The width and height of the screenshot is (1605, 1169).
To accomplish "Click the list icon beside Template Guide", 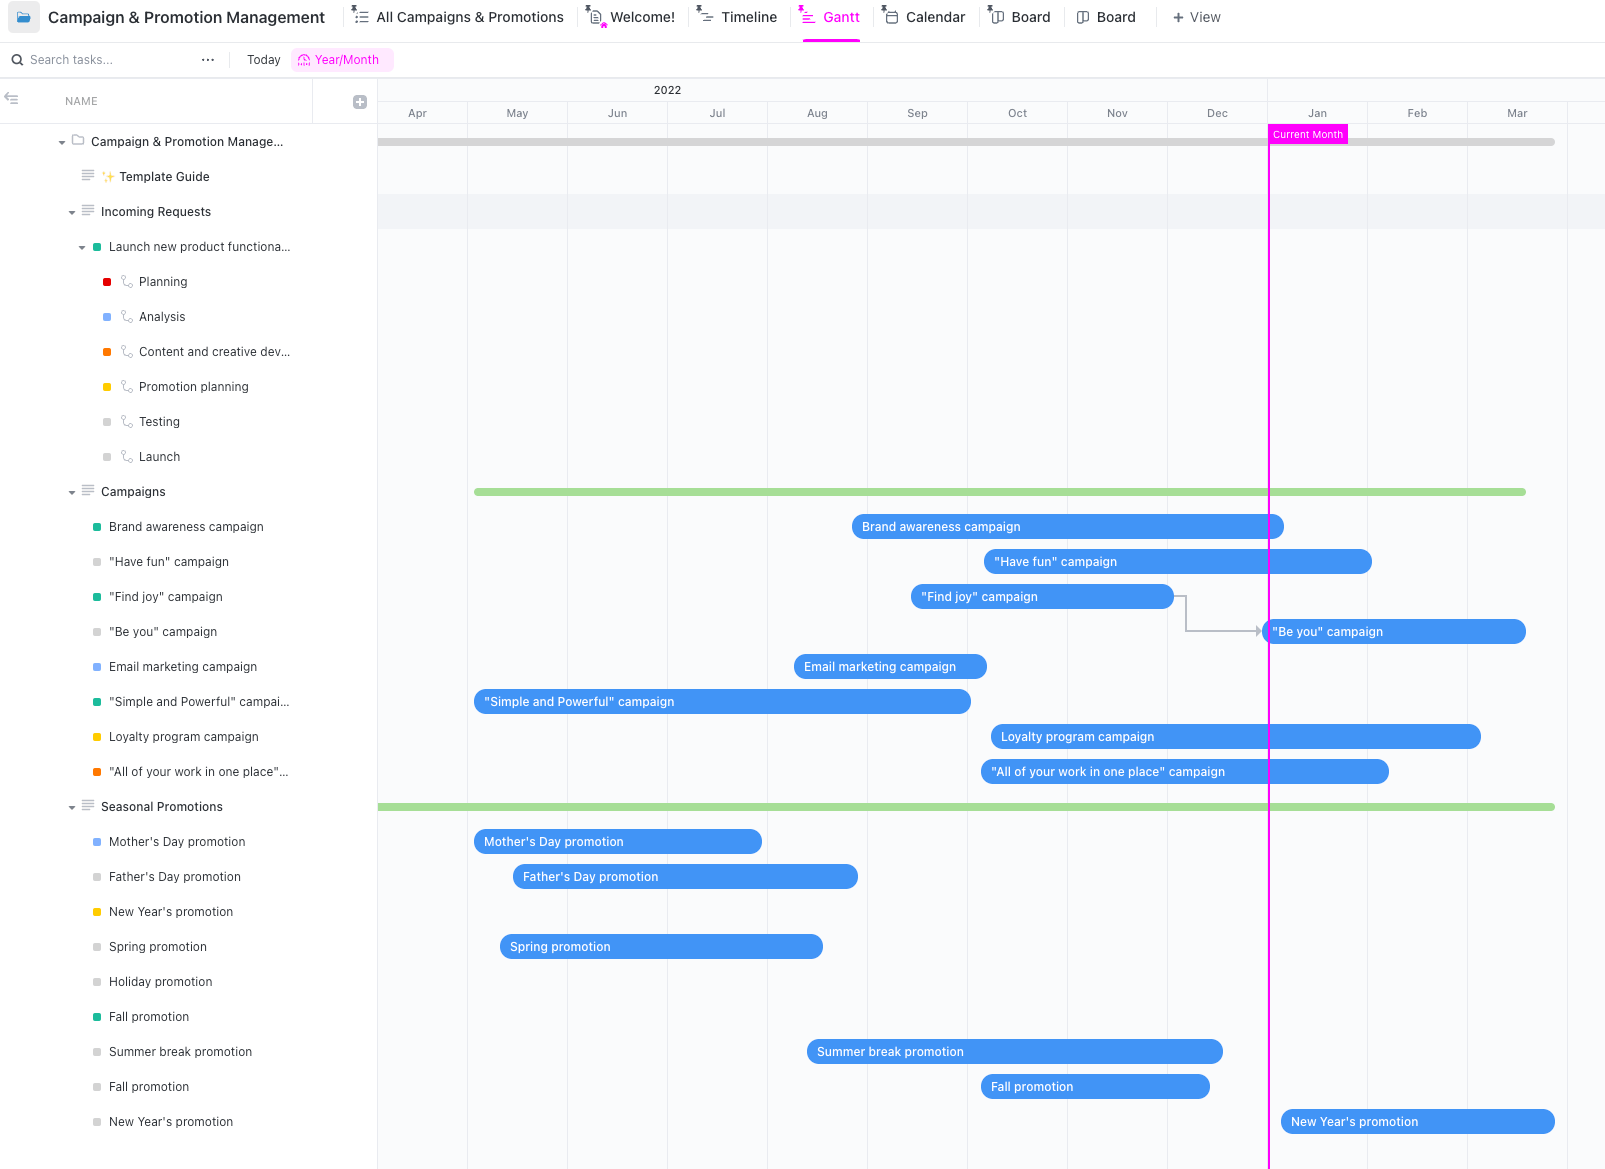I will 88,176.
